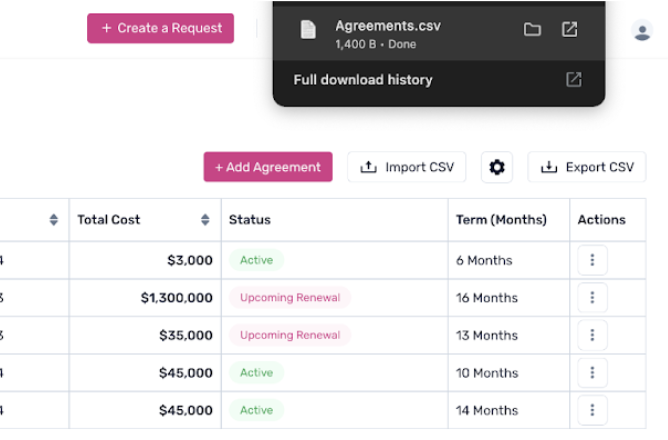
Task: Open actions menu for 10 Months agreement
Action: (x=592, y=373)
